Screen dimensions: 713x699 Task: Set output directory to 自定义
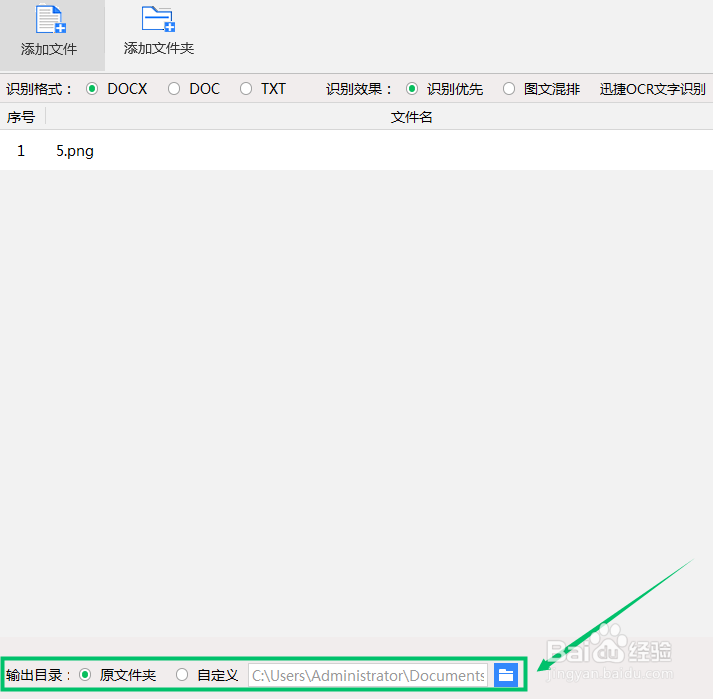(182, 675)
